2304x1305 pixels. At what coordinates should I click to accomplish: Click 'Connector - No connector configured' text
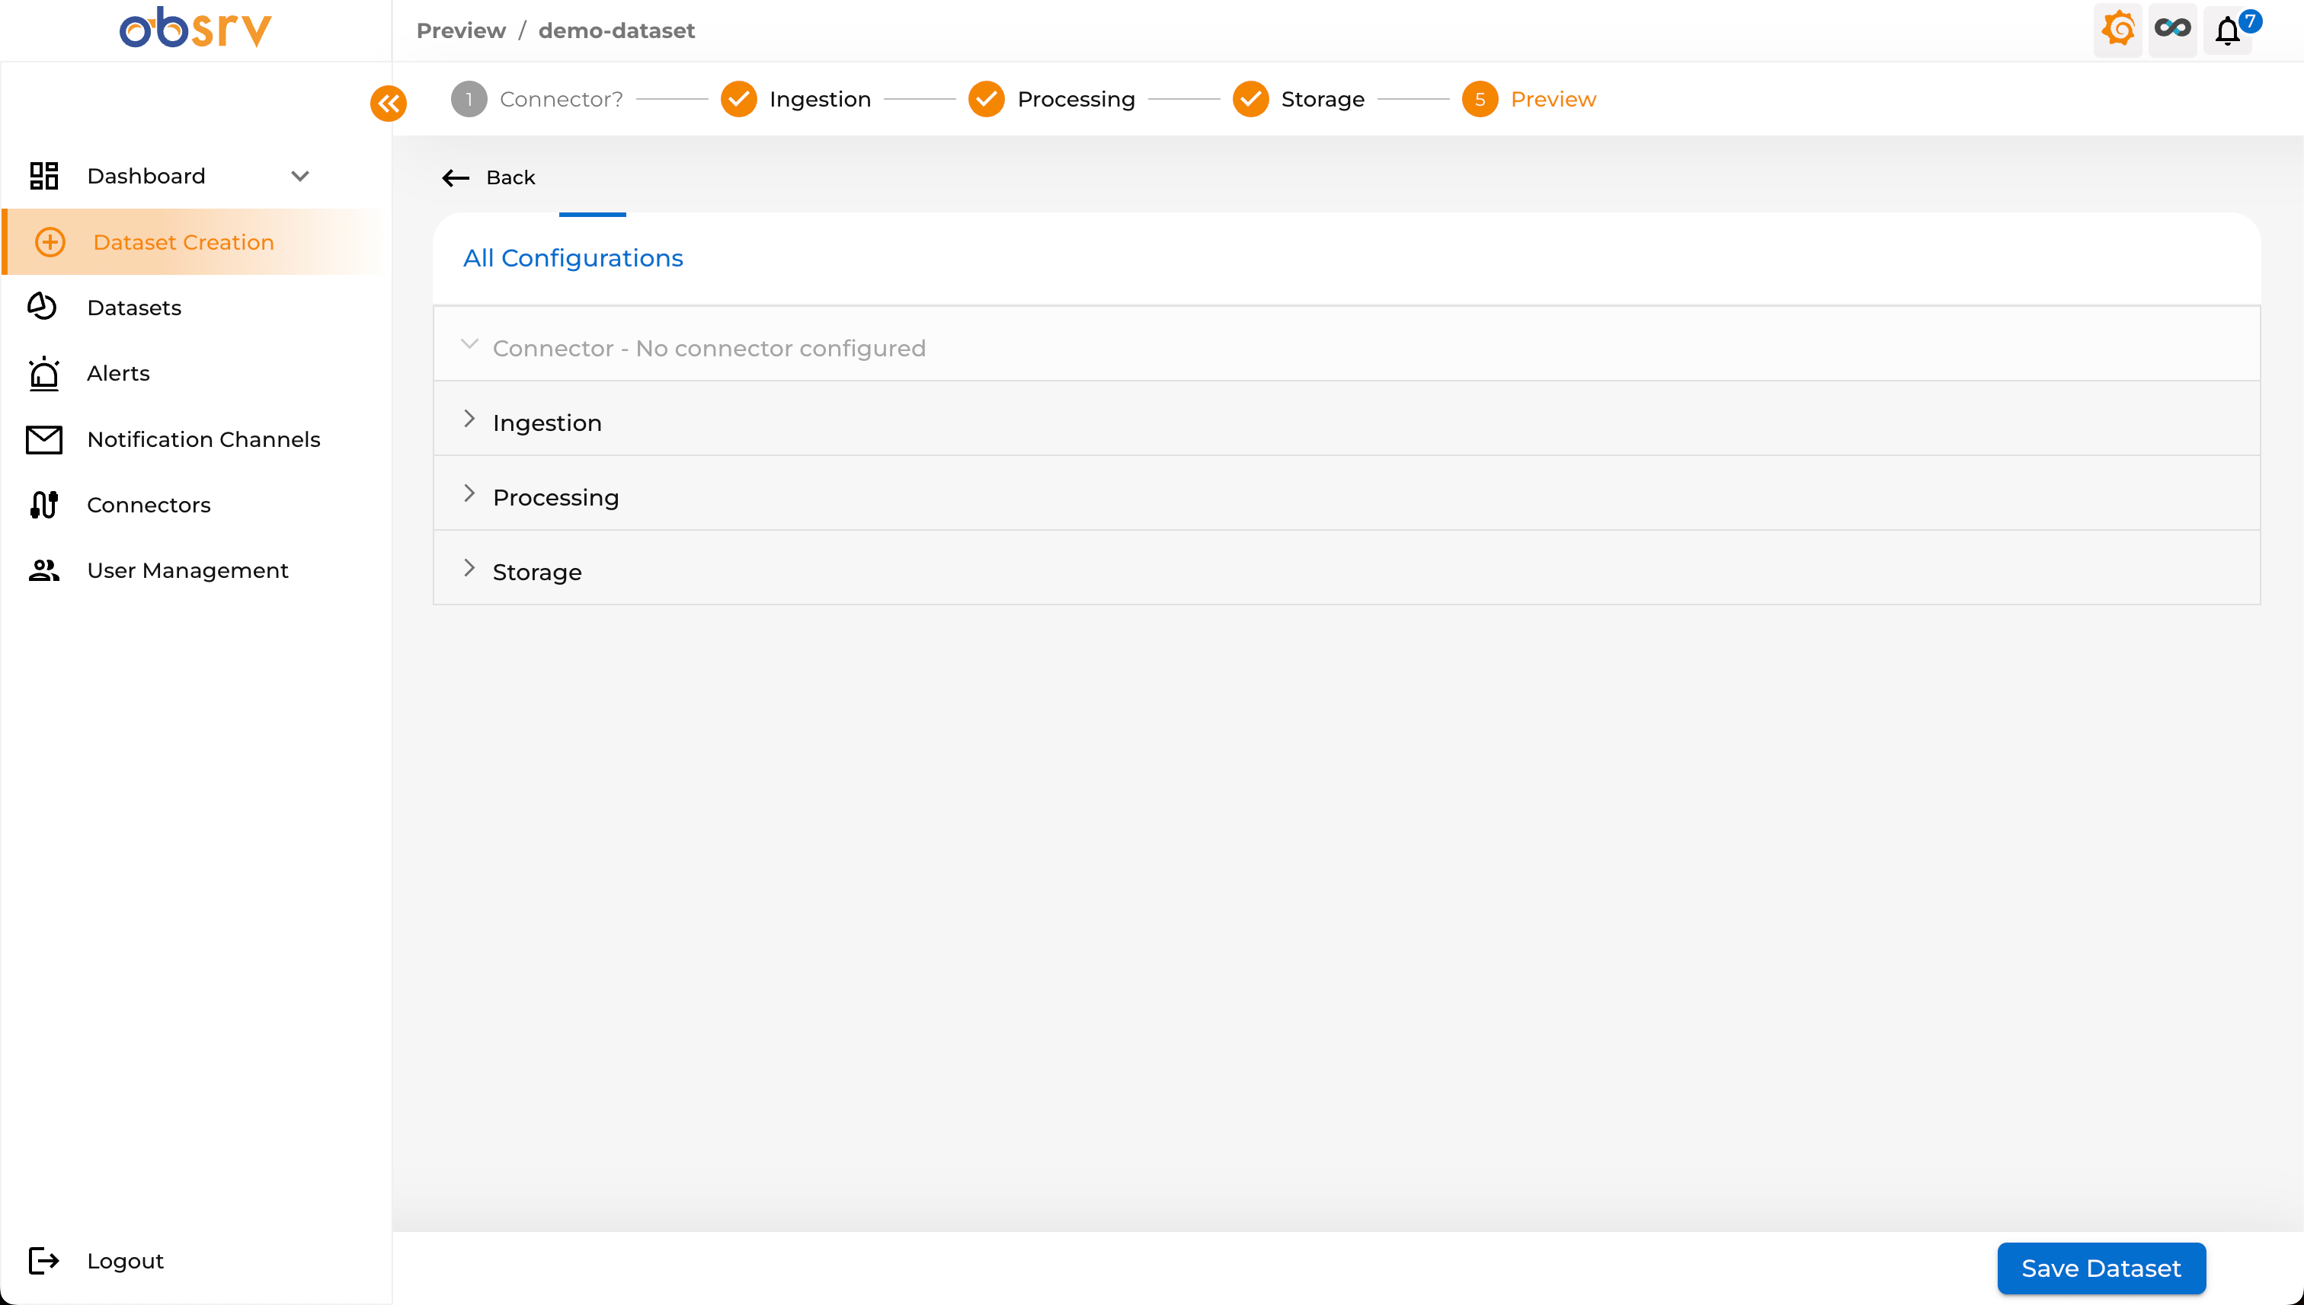pos(709,348)
